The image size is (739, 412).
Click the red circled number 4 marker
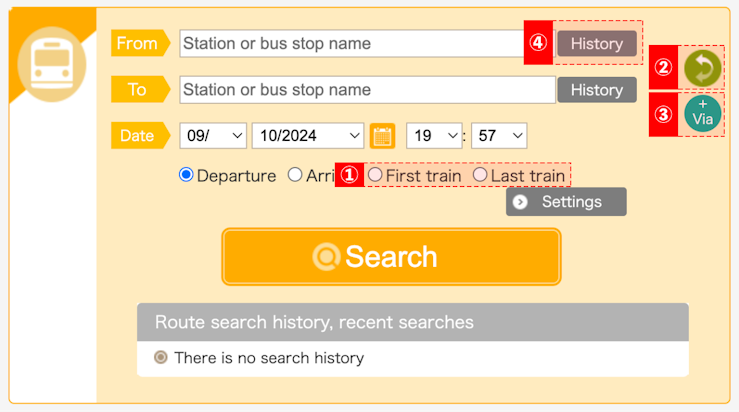point(538,42)
